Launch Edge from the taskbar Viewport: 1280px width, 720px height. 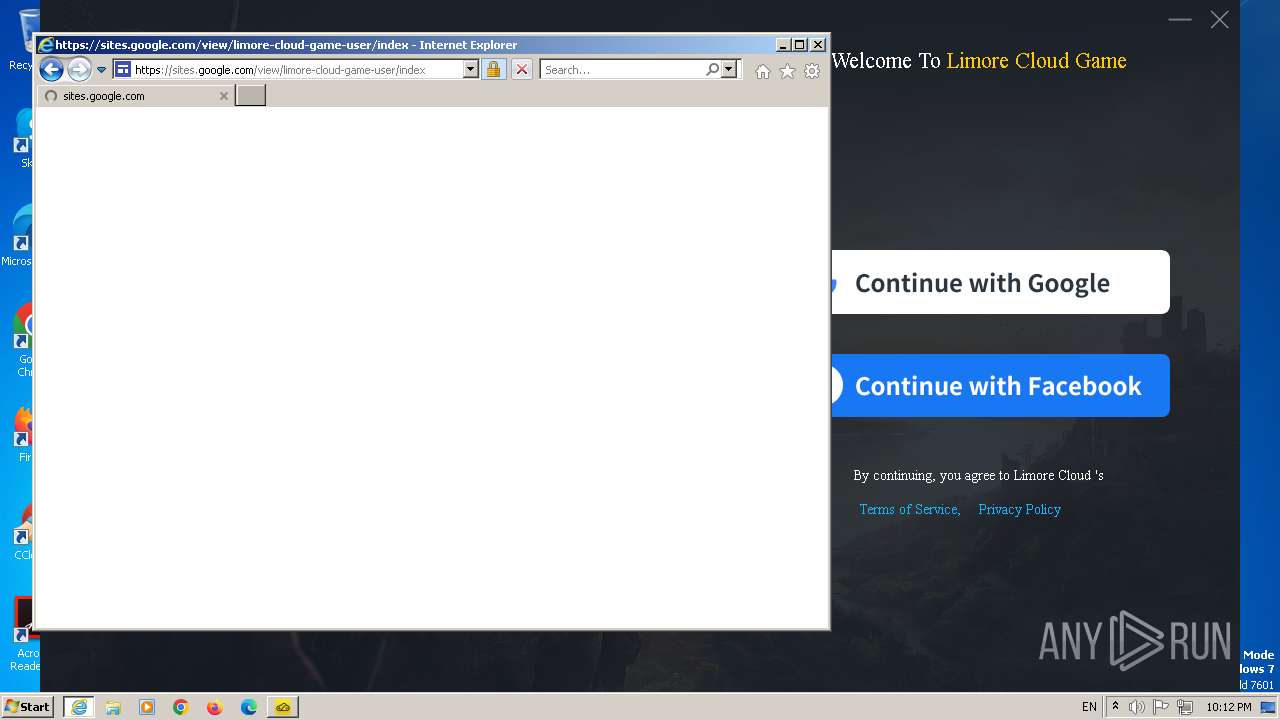pyautogui.click(x=249, y=707)
